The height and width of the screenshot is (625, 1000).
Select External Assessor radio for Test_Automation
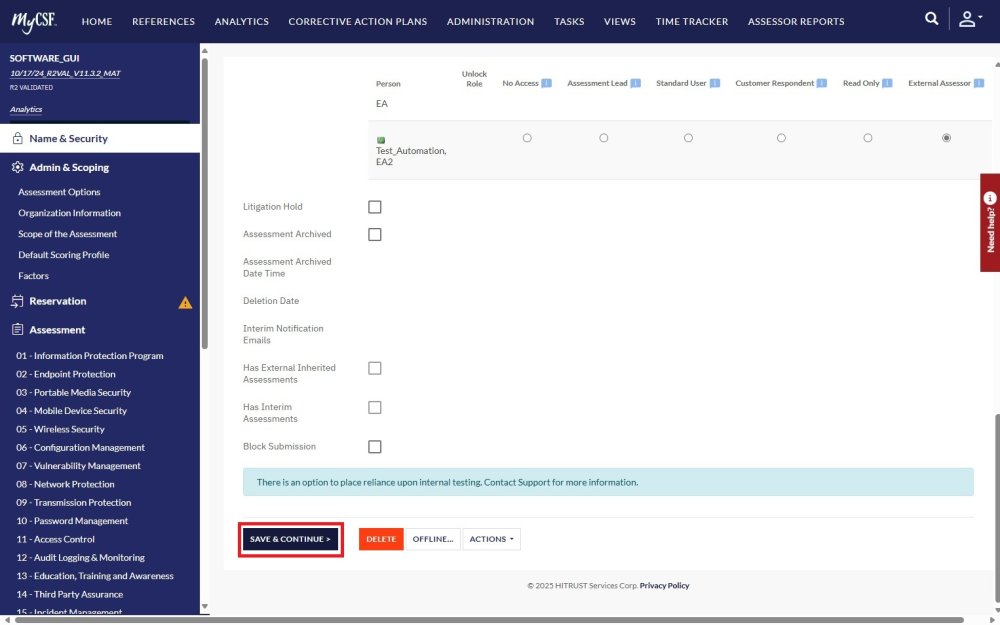click(x=946, y=138)
